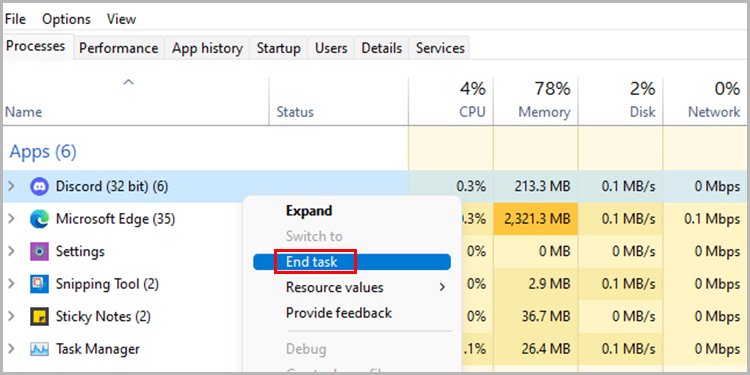The width and height of the screenshot is (750, 375).
Task: Click the Task Manager process icon
Action: click(x=39, y=349)
